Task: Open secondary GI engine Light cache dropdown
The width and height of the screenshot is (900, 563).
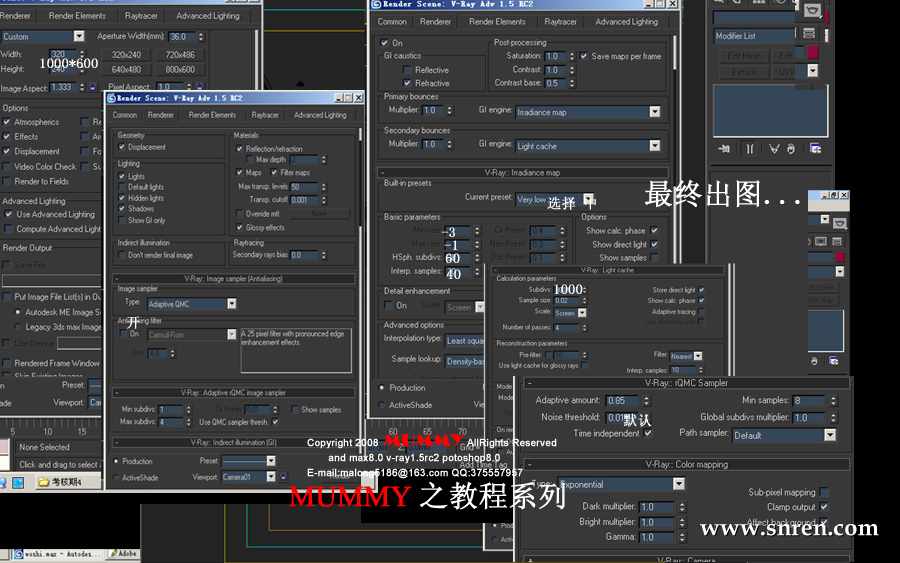Action: click(x=588, y=146)
